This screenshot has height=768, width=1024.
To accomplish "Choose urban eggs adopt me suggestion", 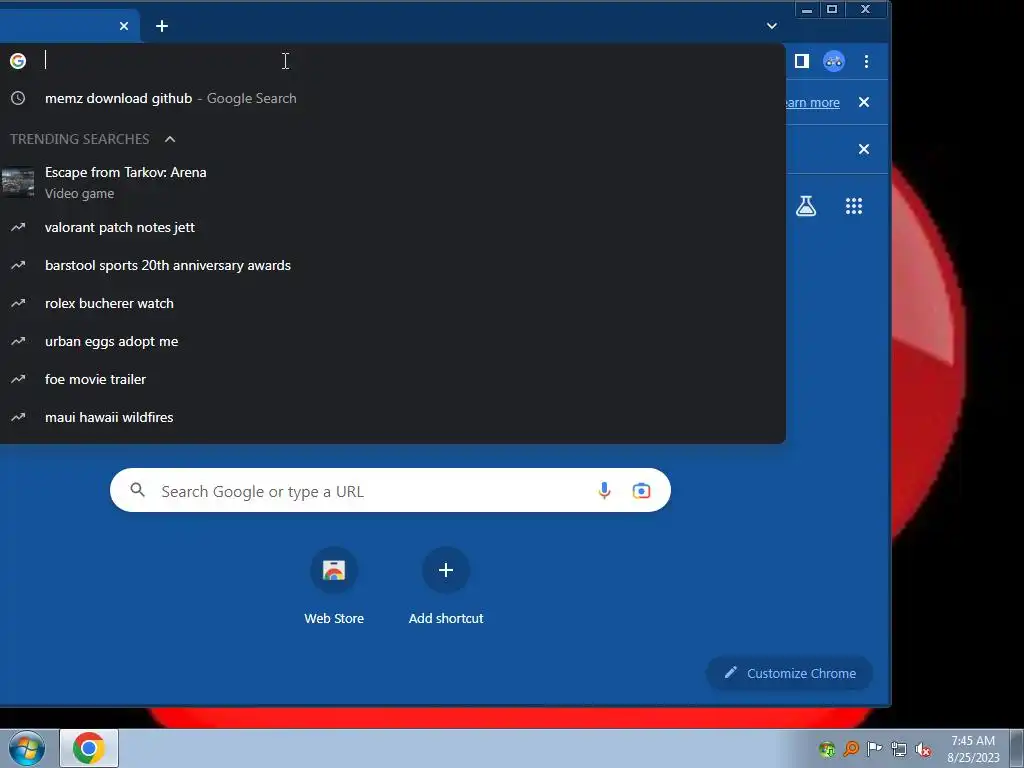I will click(x=392, y=341).
